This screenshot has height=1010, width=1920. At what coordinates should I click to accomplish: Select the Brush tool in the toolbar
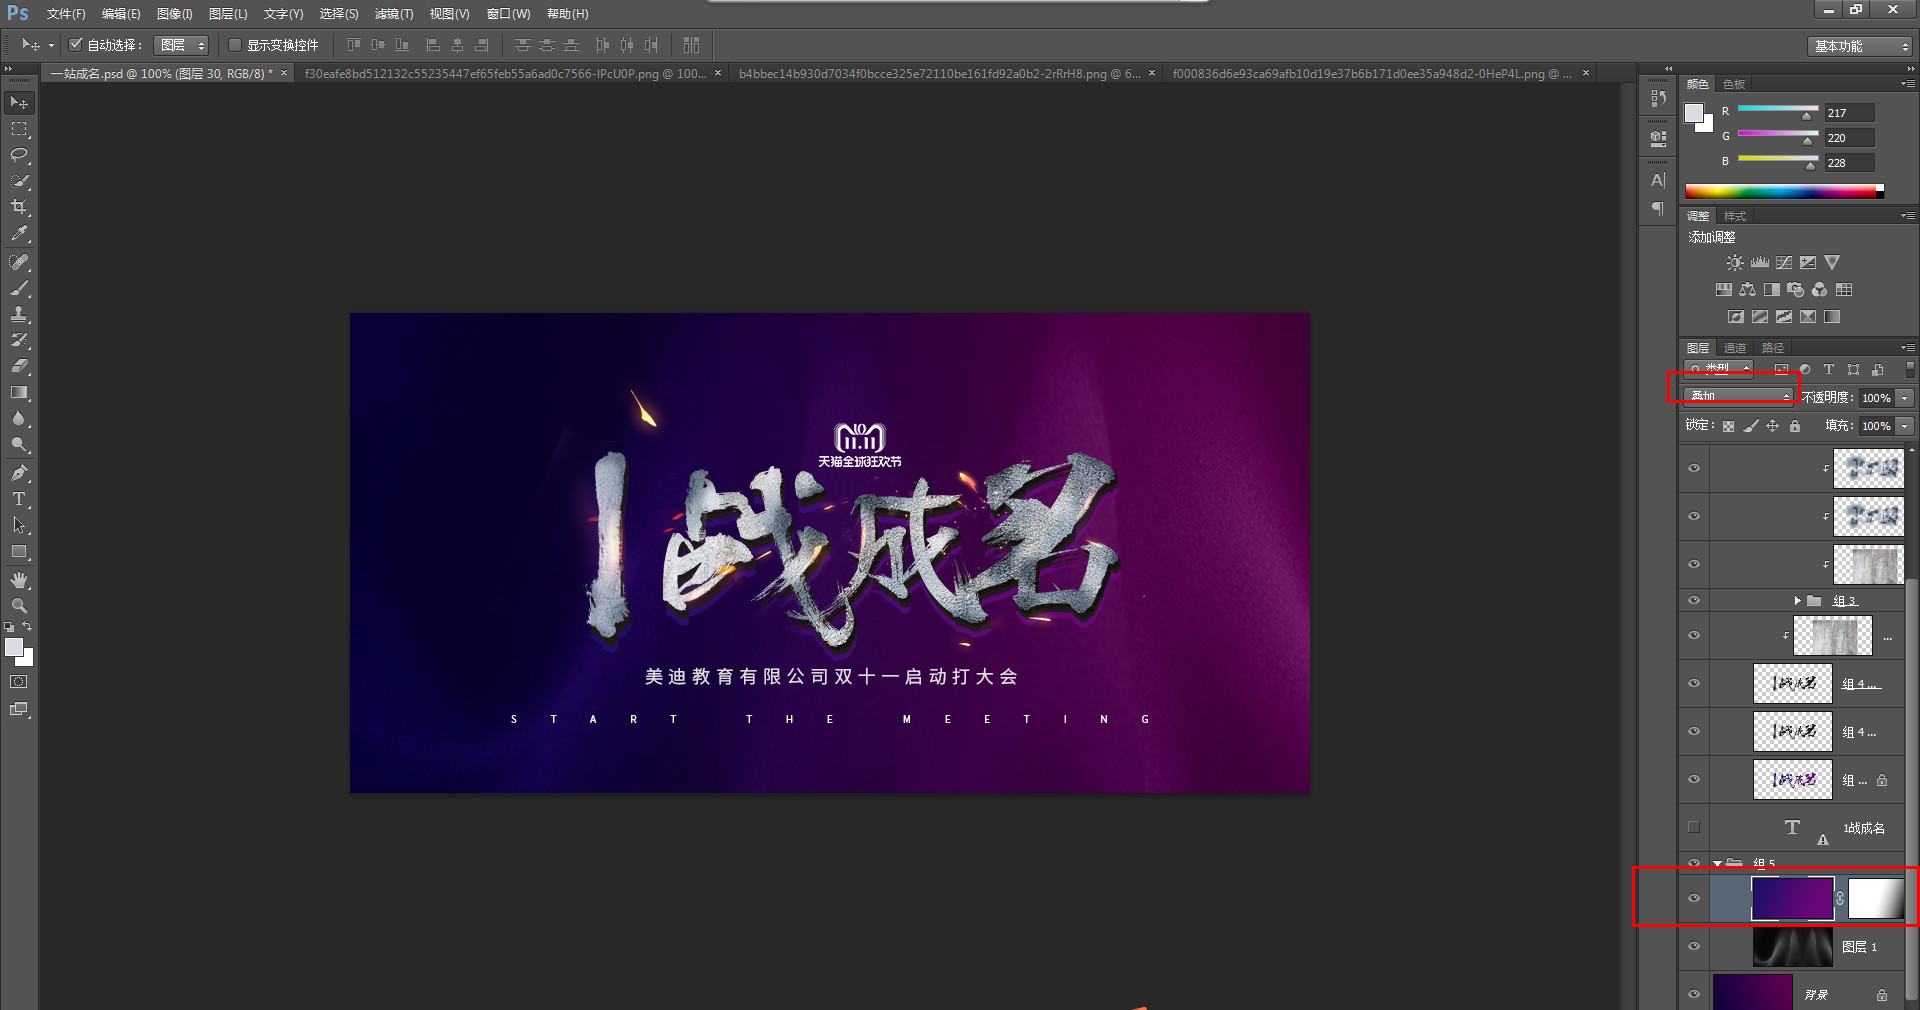pos(18,290)
